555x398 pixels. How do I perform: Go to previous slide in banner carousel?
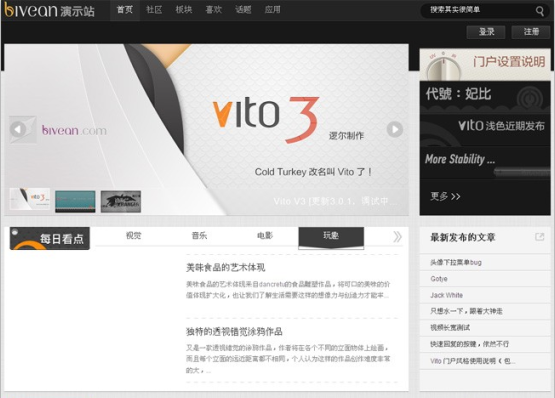(x=18, y=129)
